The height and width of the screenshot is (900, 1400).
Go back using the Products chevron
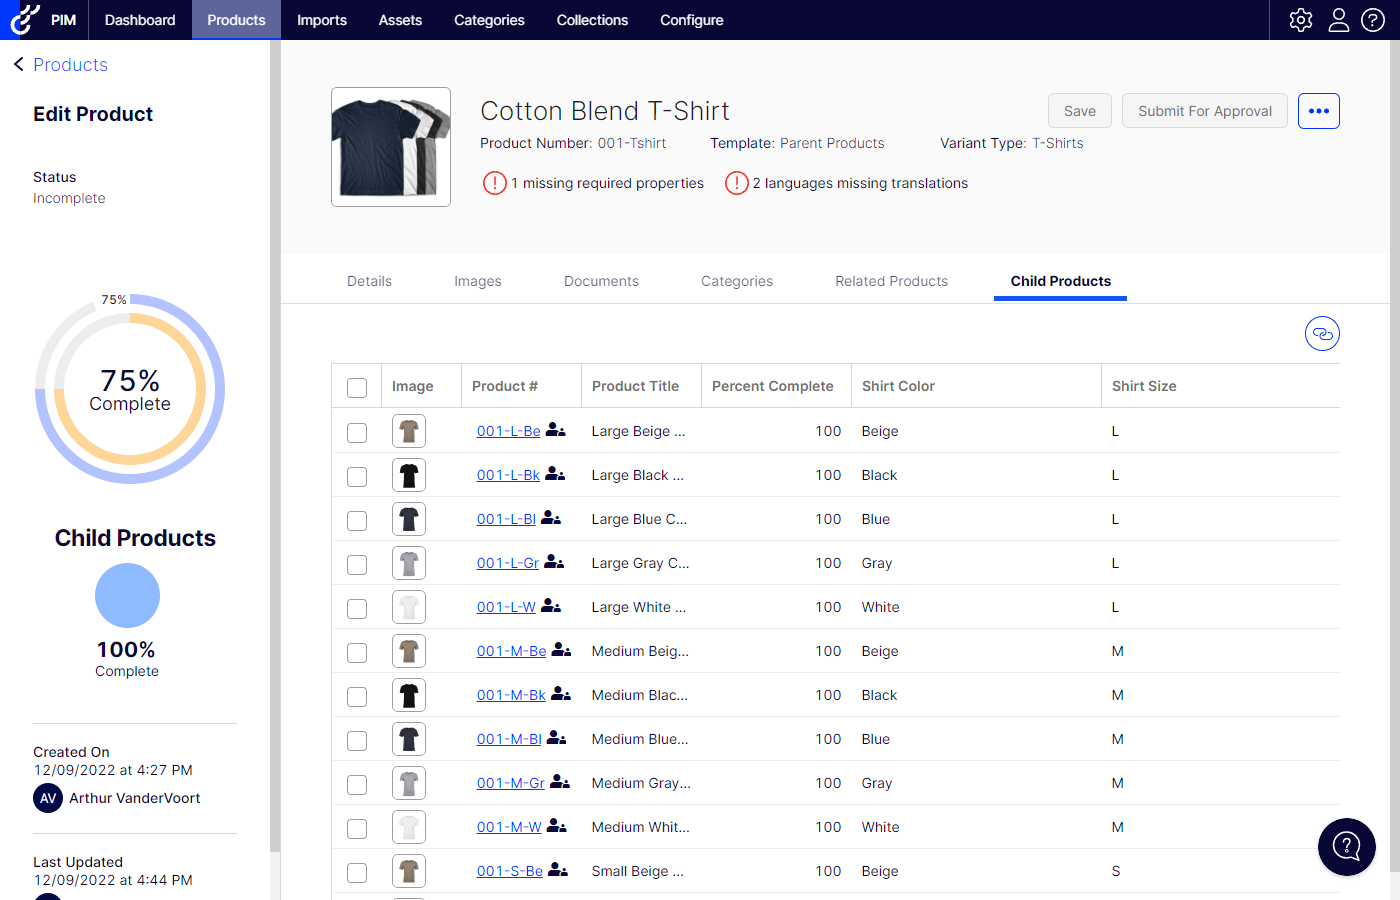point(19,65)
